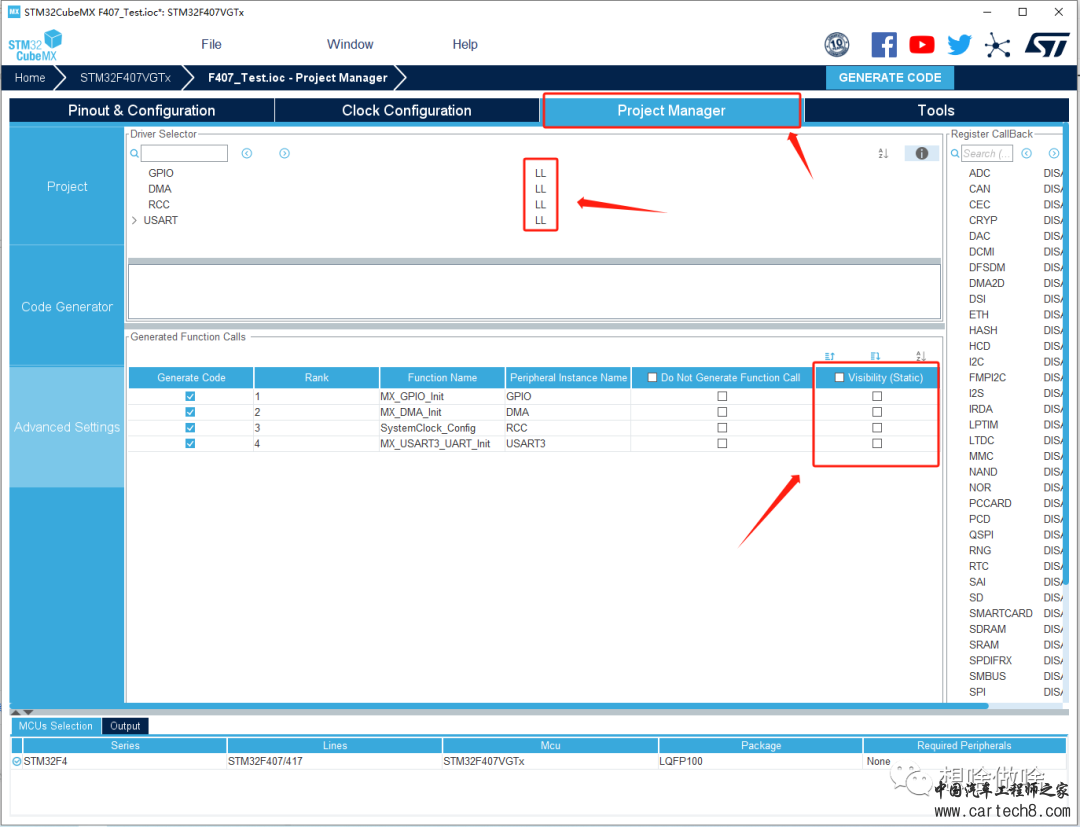Select the MX_GPIO_Init function name cell
This screenshot has width=1080, height=827.
(x=442, y=397)
